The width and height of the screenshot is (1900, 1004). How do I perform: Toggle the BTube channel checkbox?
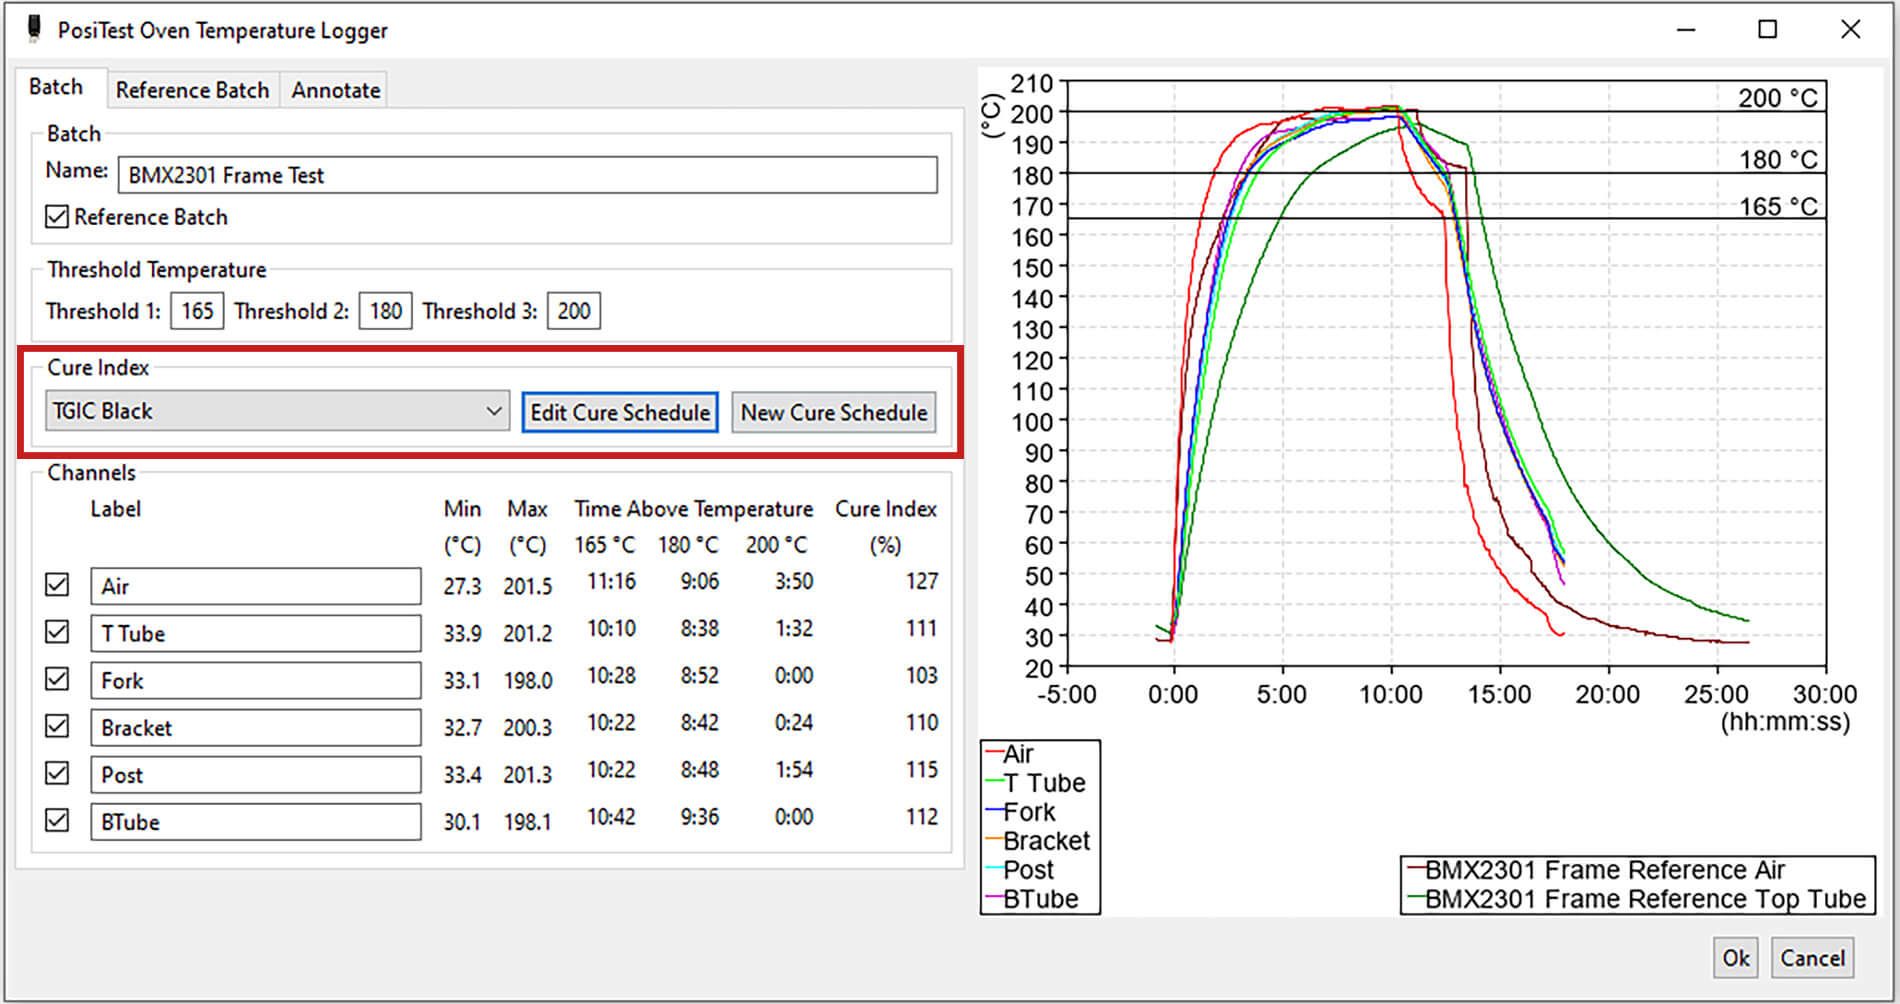click(57, 820)
